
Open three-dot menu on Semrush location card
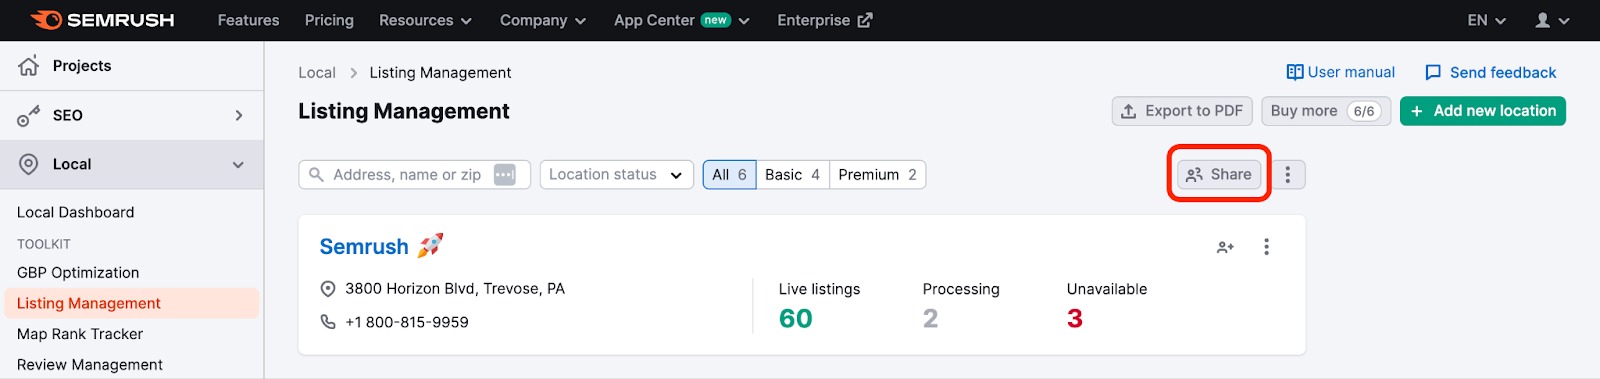click(1266, 247)
